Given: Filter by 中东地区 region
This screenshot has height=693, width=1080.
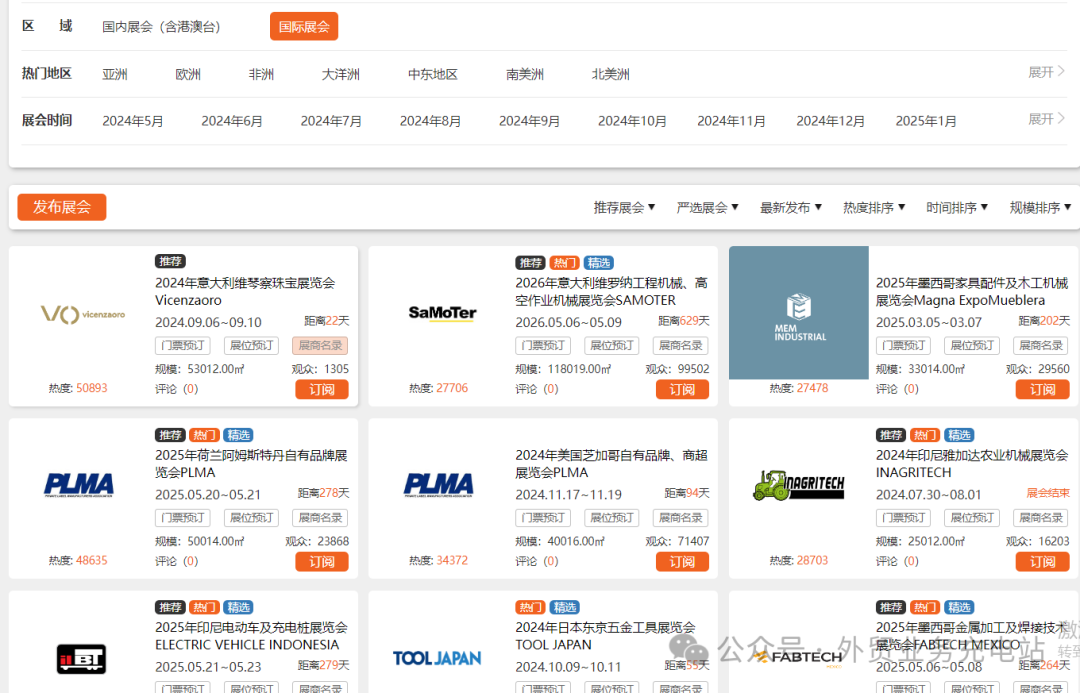Looking at the screenshot, I should (x=433, y=74).
